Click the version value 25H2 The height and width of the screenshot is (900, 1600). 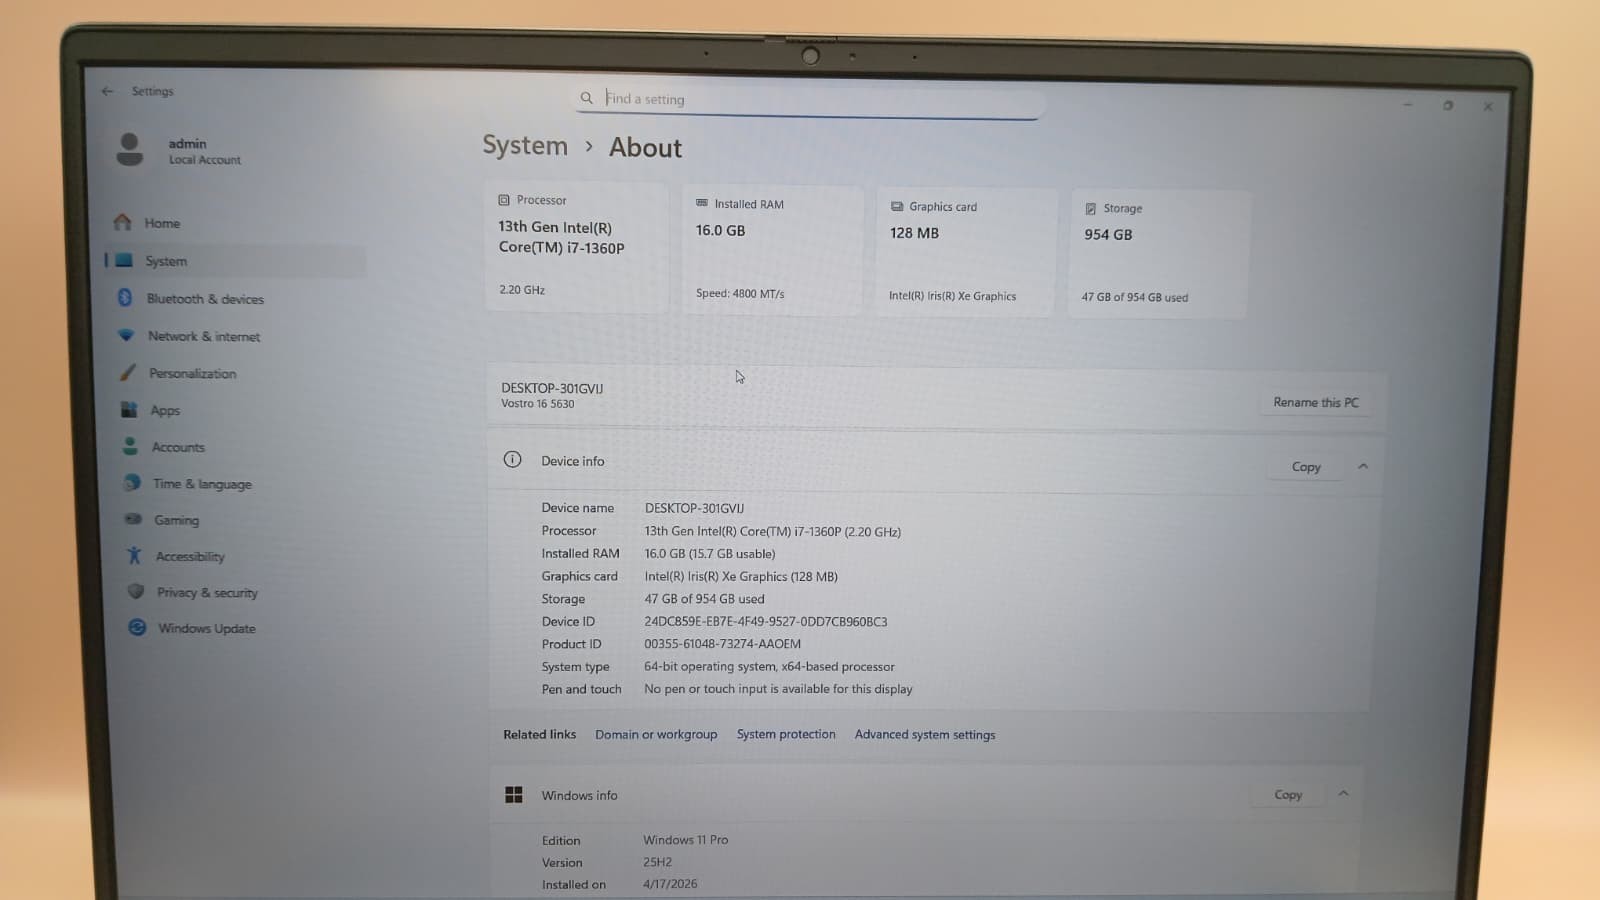point(657,862)
